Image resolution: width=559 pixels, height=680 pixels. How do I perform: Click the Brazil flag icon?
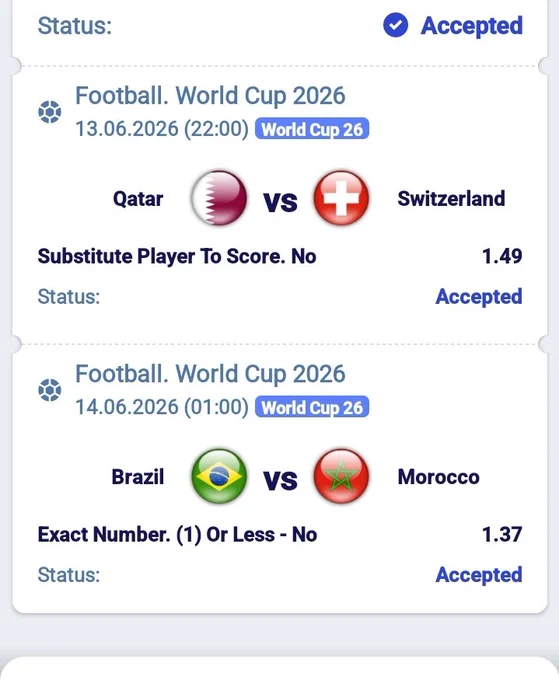(x=219, y=476)
